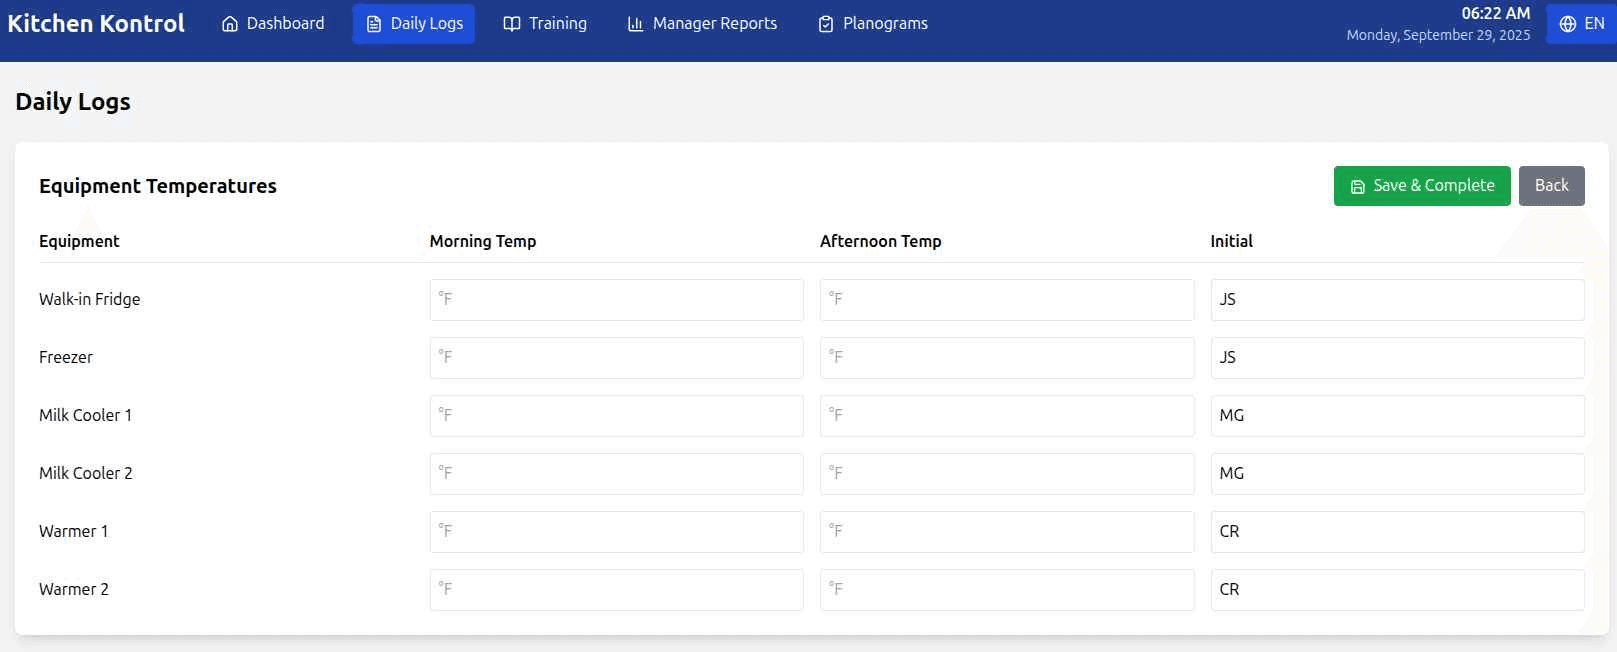Click the save icon in Save & Complete

(1357, 187)
